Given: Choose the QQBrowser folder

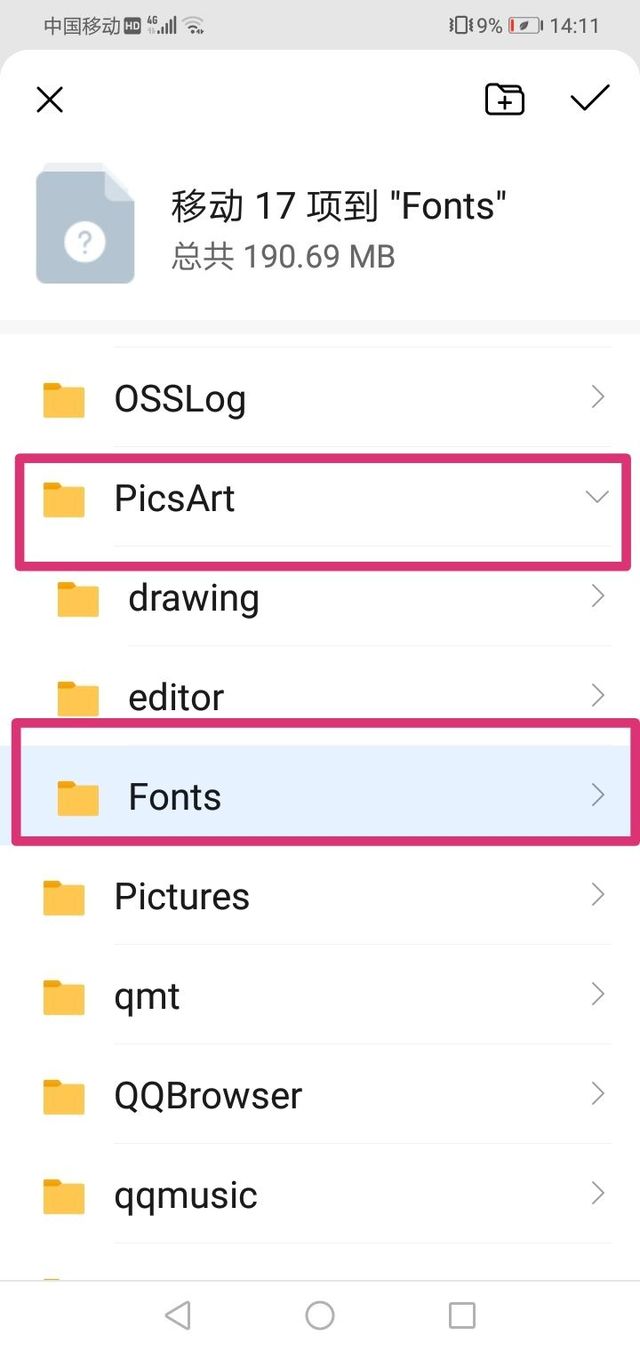Looking at the screenshot, I should (x=208, y=1095).
